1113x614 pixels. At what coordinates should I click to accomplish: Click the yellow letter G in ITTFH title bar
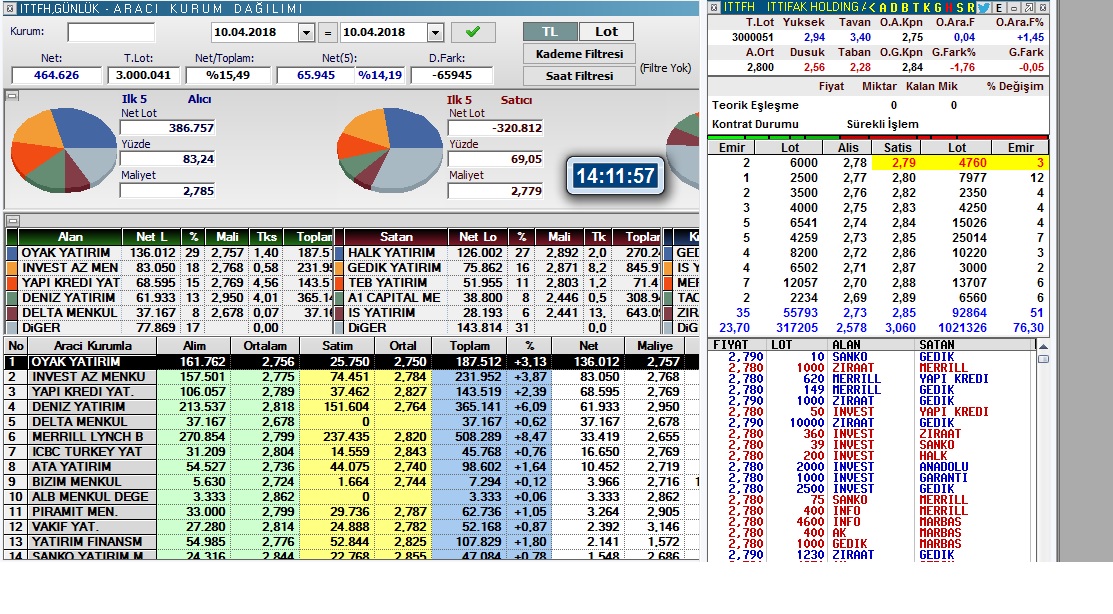click(x=938, y=8)
